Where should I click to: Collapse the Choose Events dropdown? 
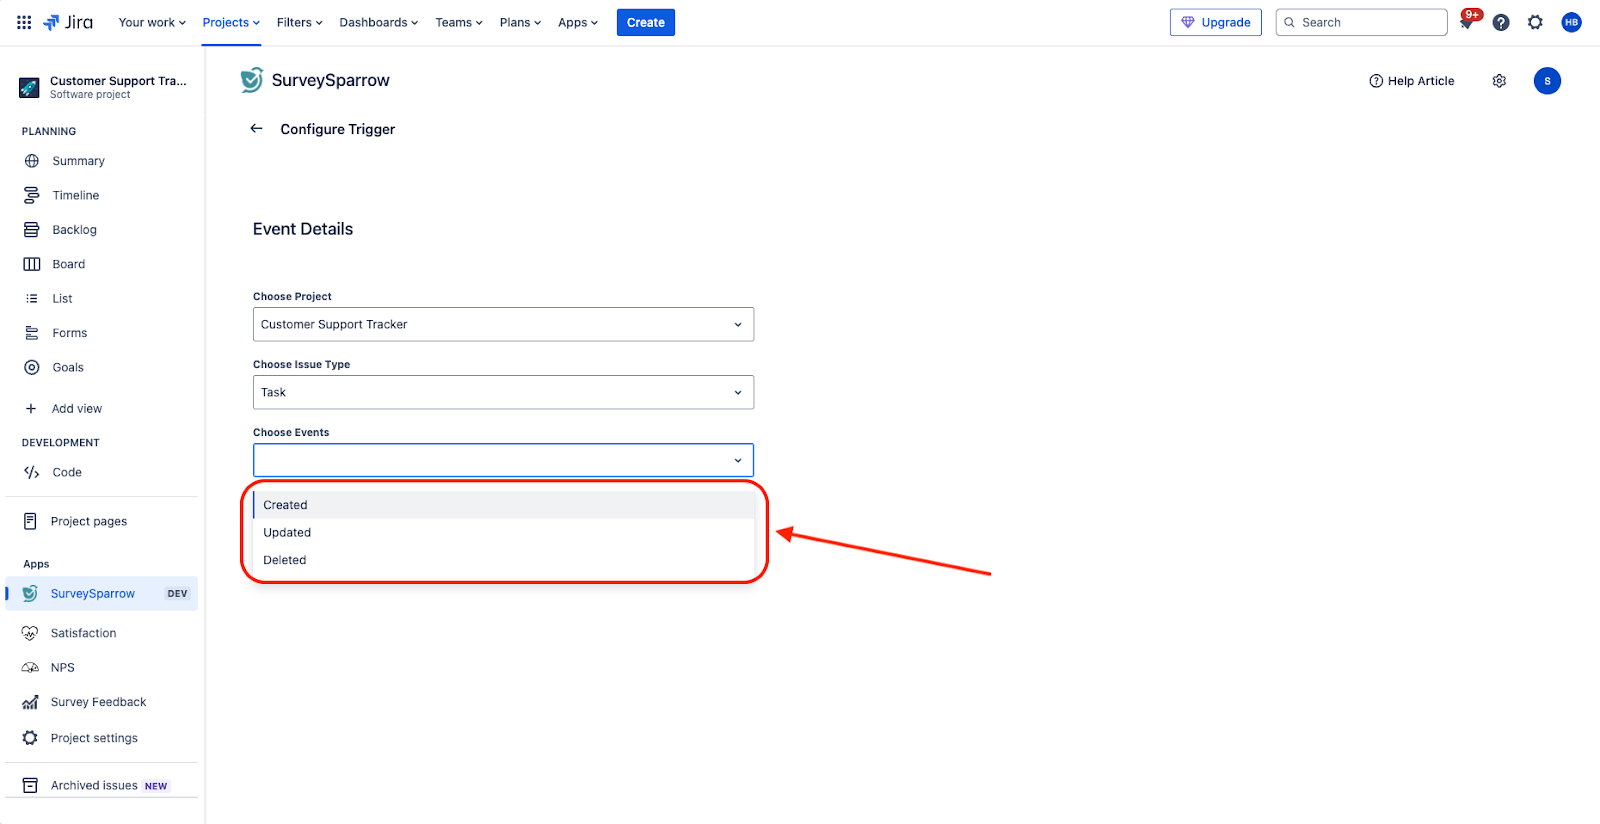coord(737,460)
